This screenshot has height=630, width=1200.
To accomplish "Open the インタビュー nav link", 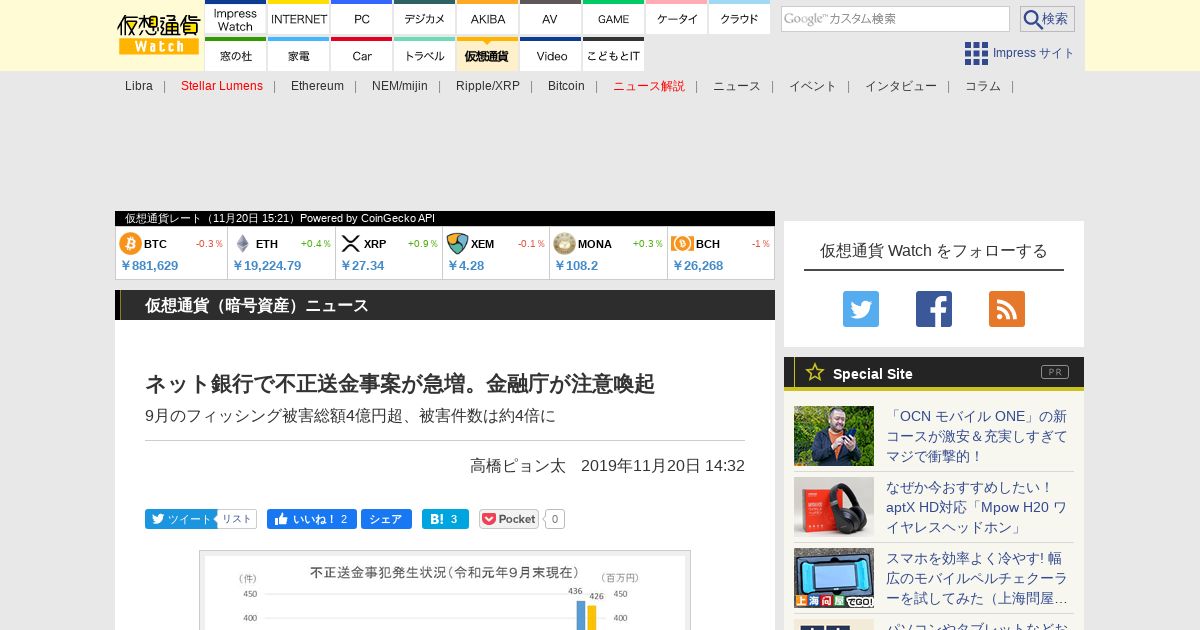I will [901, 86].
